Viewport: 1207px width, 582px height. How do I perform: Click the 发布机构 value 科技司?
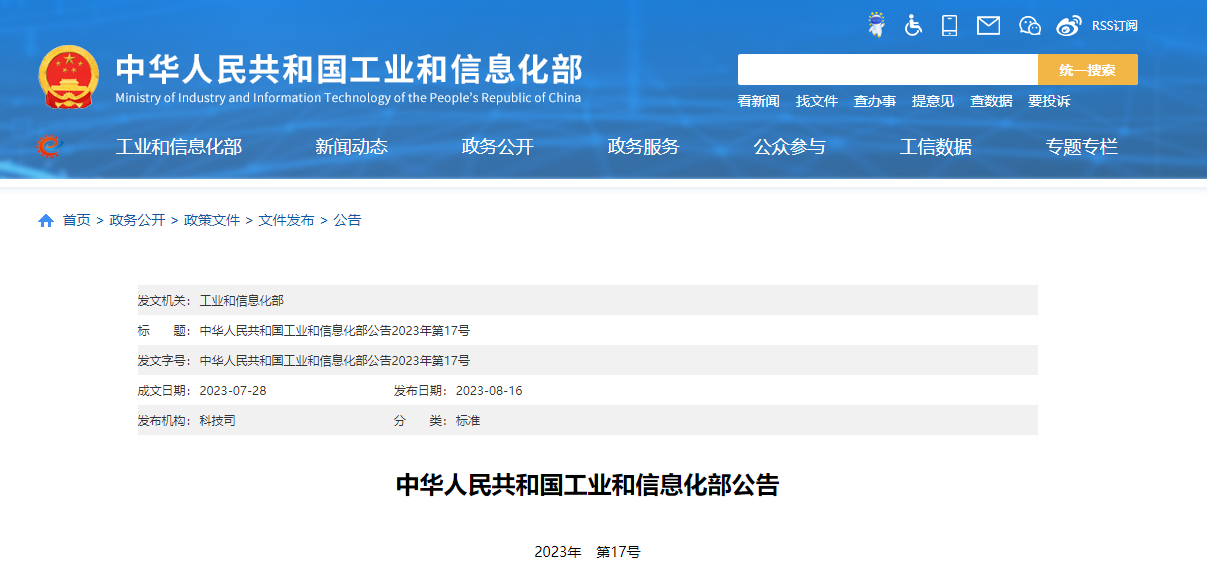click(217, 420)
